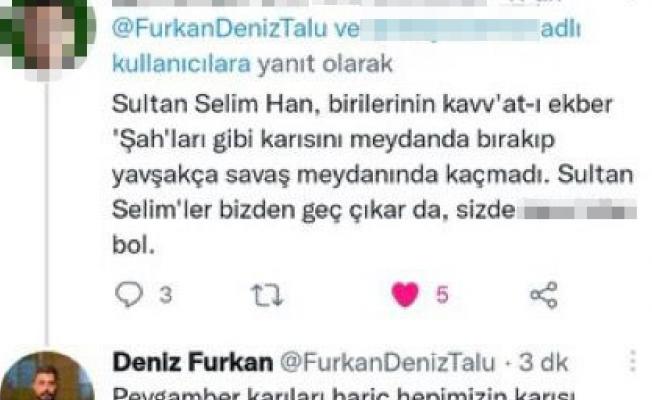Click the reply speech bubble icon
This screenshot has height=400, width=652.
click(x=129, y=294)
